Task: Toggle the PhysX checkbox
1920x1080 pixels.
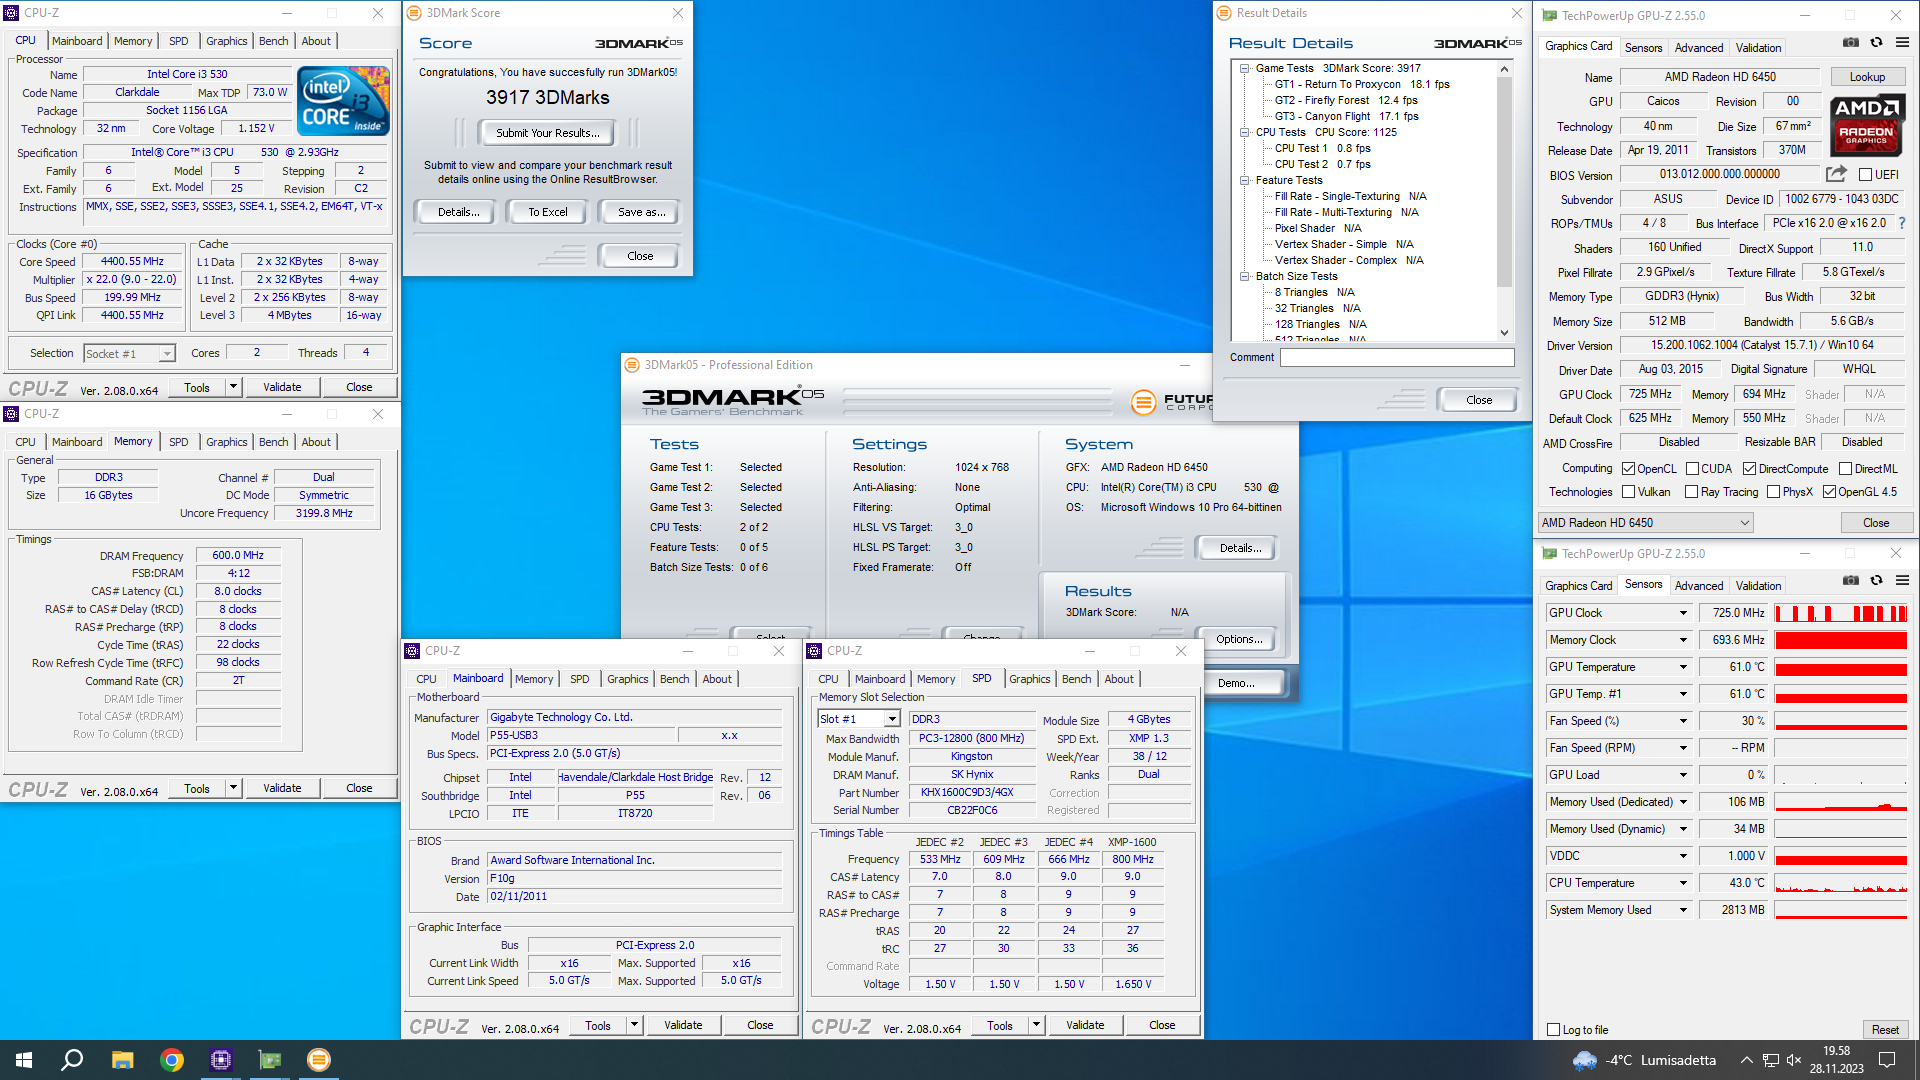Action: 1773,492
